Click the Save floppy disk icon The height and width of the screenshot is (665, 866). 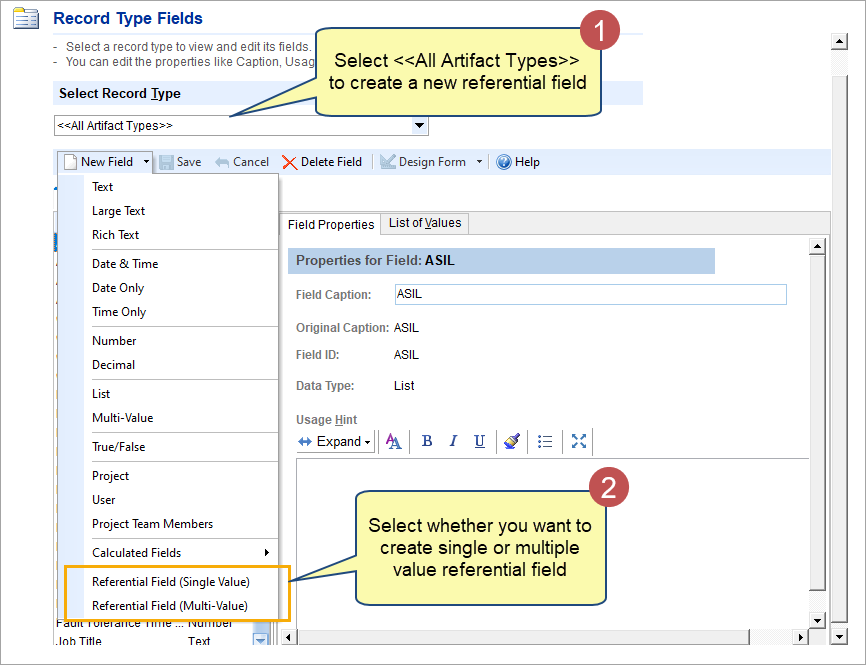166,162
